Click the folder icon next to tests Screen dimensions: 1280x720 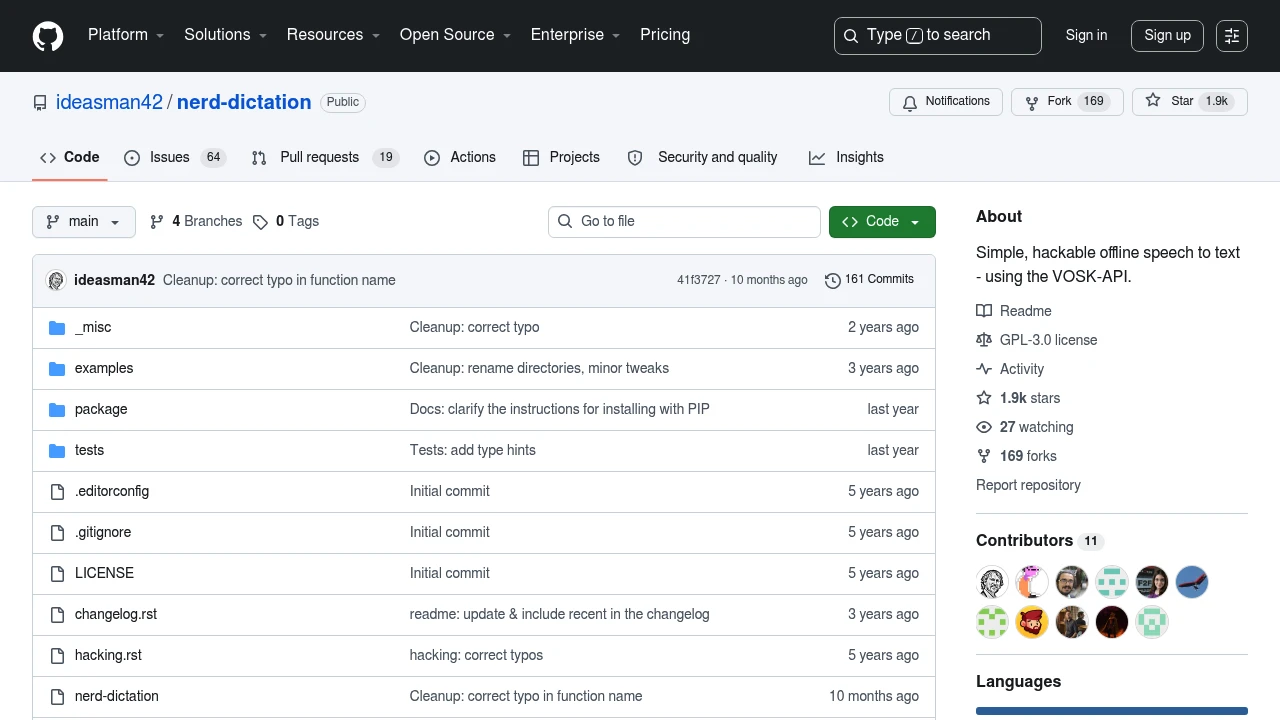tap(57, 450)
